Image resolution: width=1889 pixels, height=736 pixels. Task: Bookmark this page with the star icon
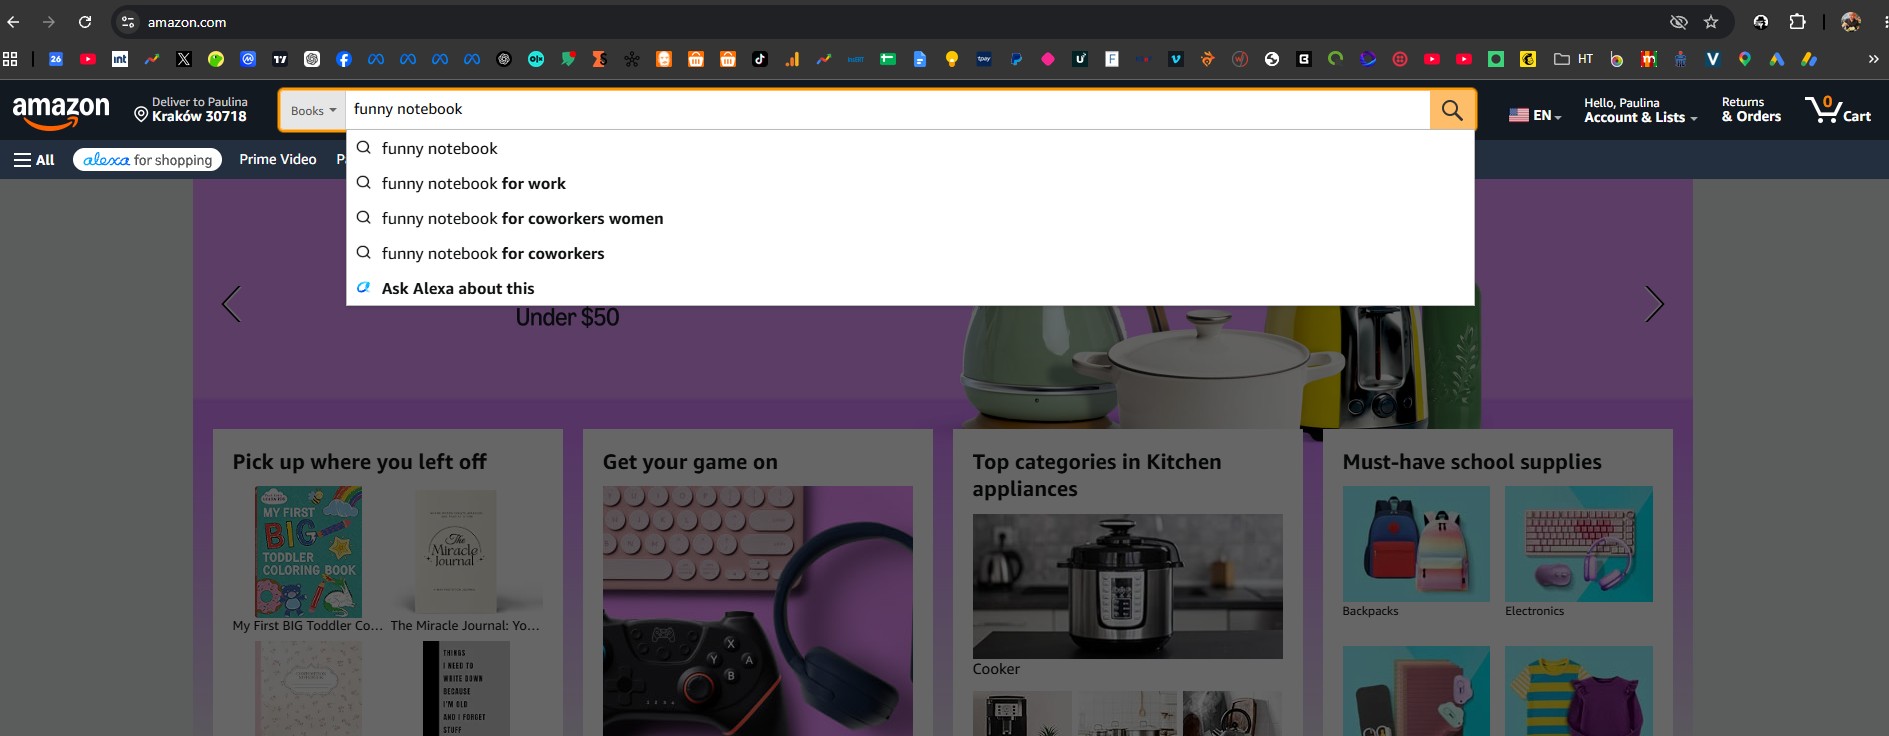(x=1711, y=22)
